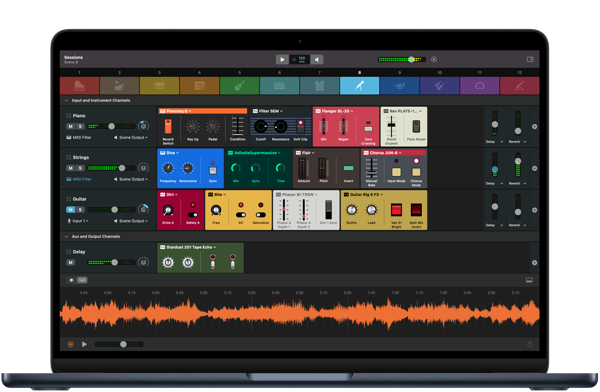Solo the Strings channel

(x=80, y=168)
